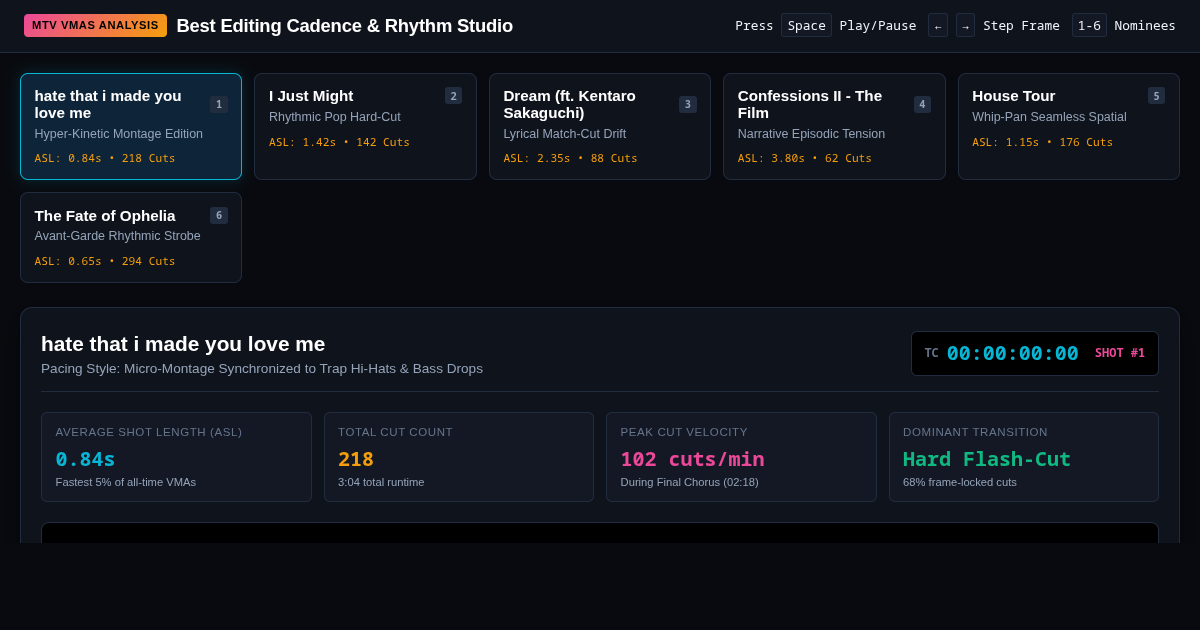Click 'Avant-Garde Rhythmic Strobe' subtitle
1200x630 pixels.
pos(118,236)
